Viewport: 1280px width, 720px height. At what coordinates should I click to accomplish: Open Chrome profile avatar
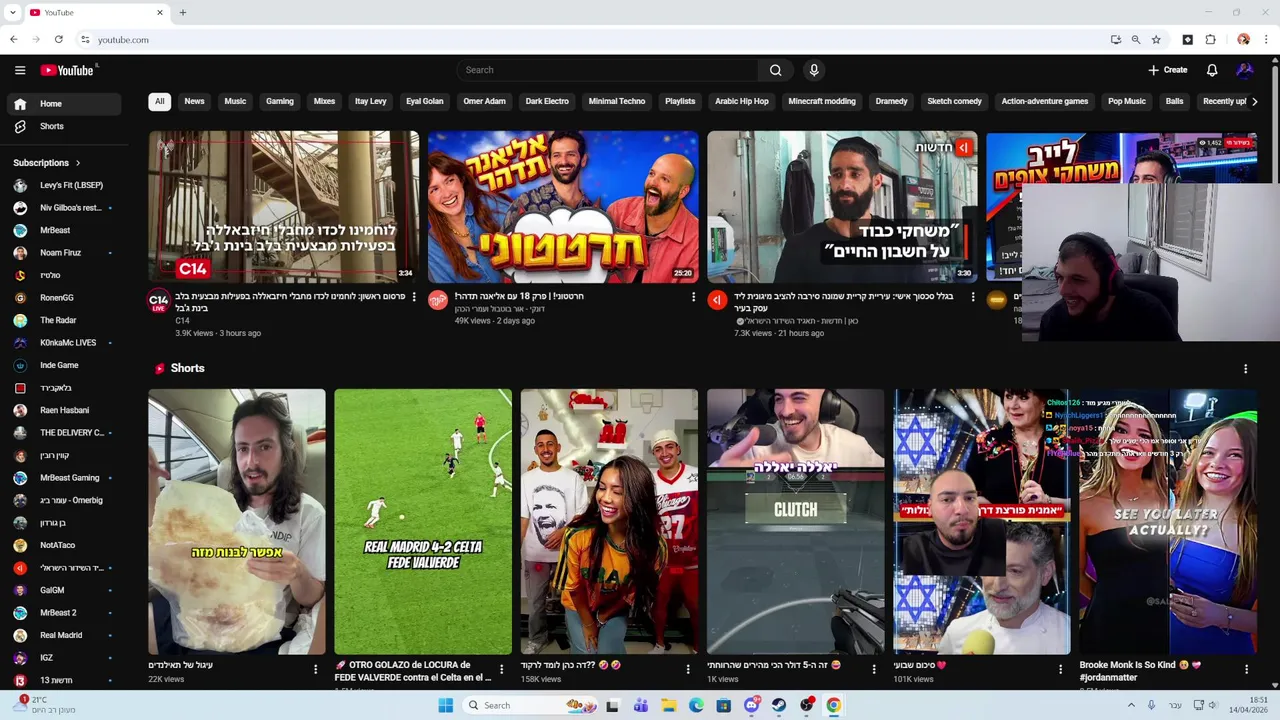click(1243, 39)
